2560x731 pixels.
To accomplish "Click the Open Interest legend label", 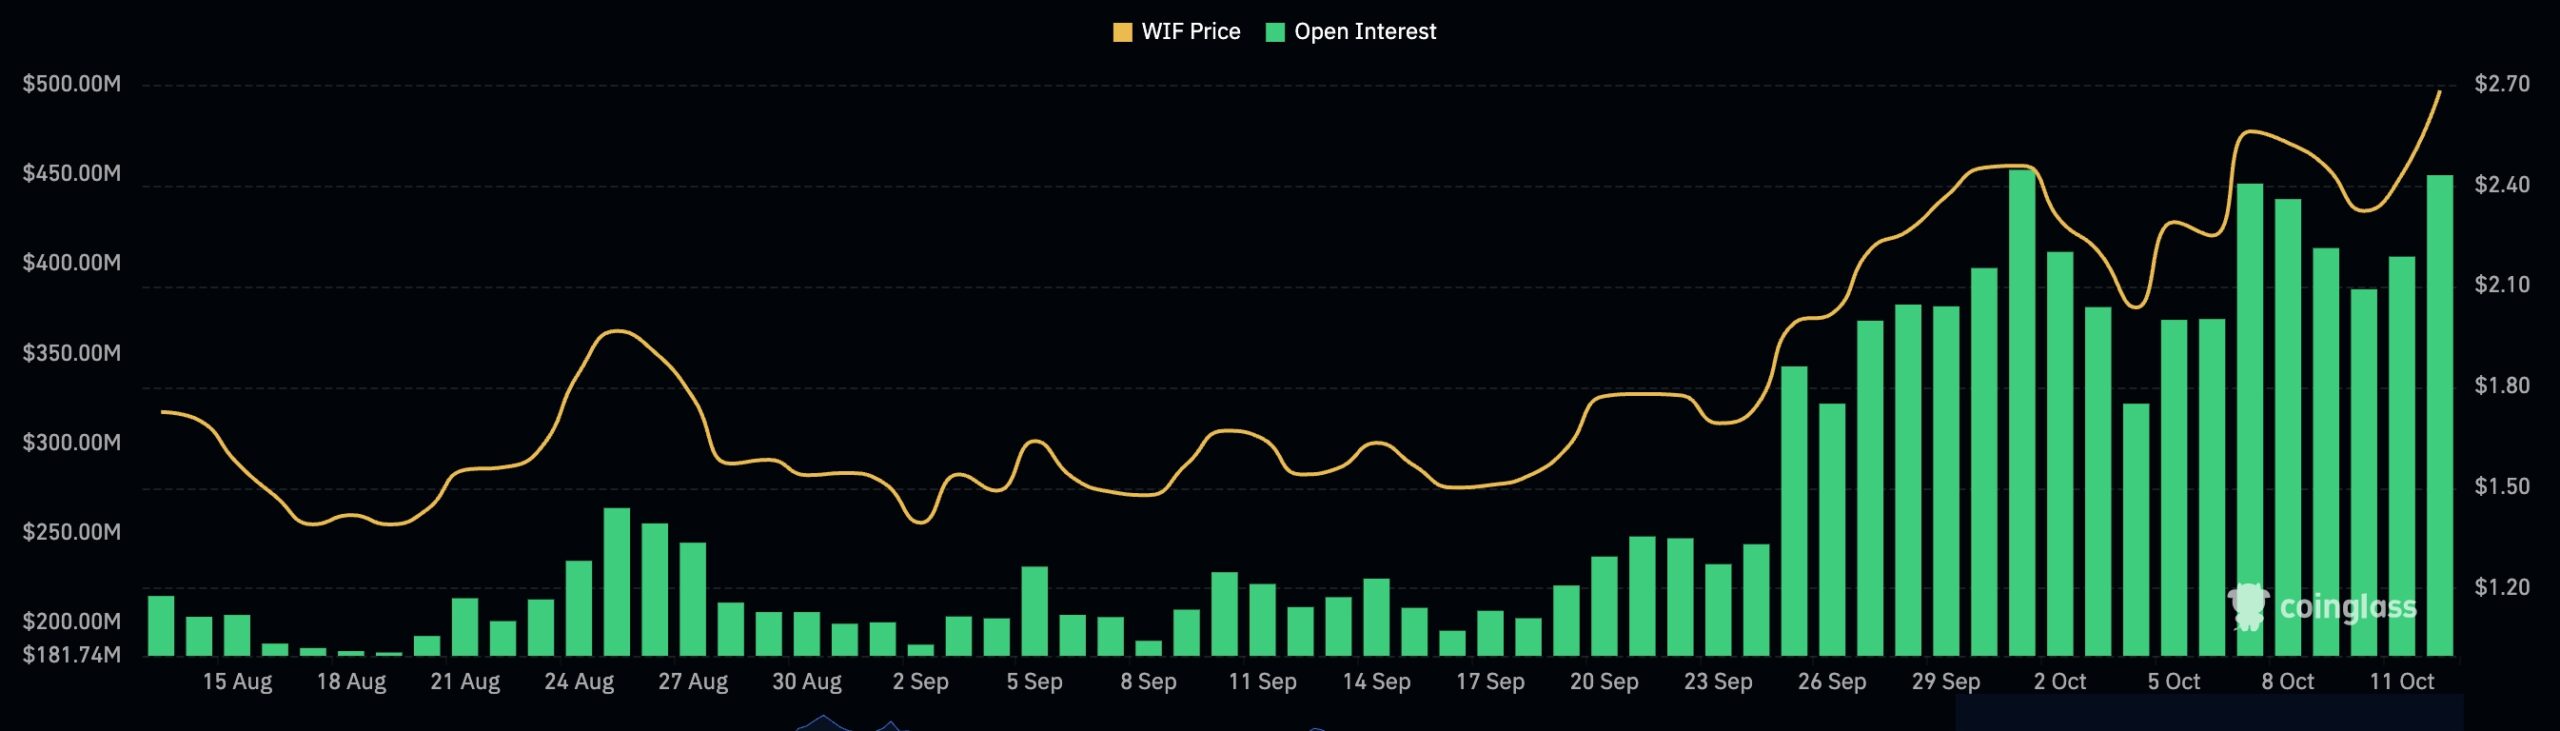I will click(x=1365, y=32).
